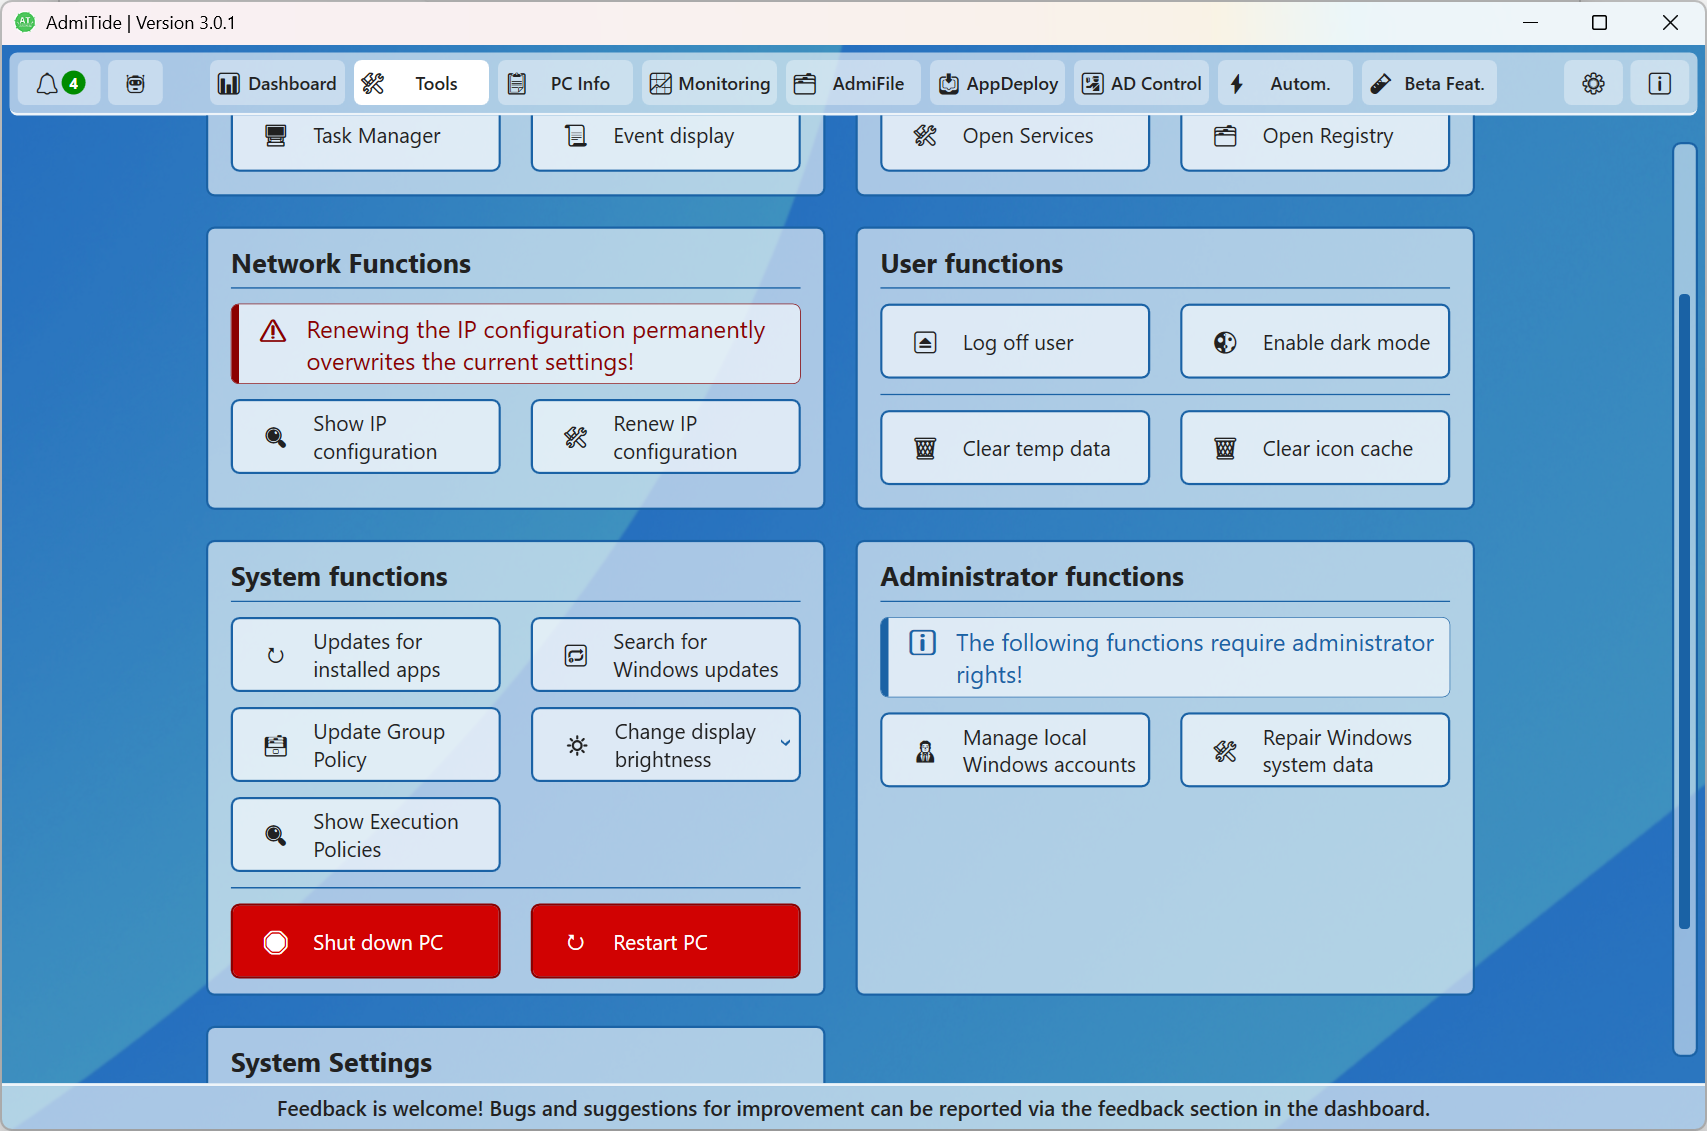Click the stop icon on Shut down PC
The width and height of the screenshot is (1707, 1131).
(276, 942)
